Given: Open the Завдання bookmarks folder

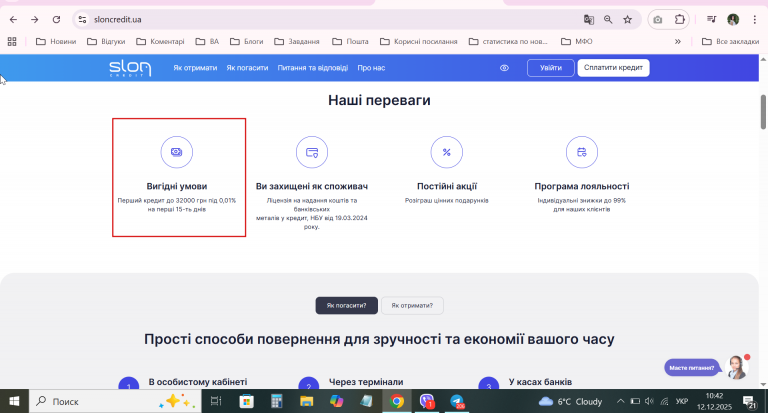Looking at the screenshot, I should (x=297, y=42).
